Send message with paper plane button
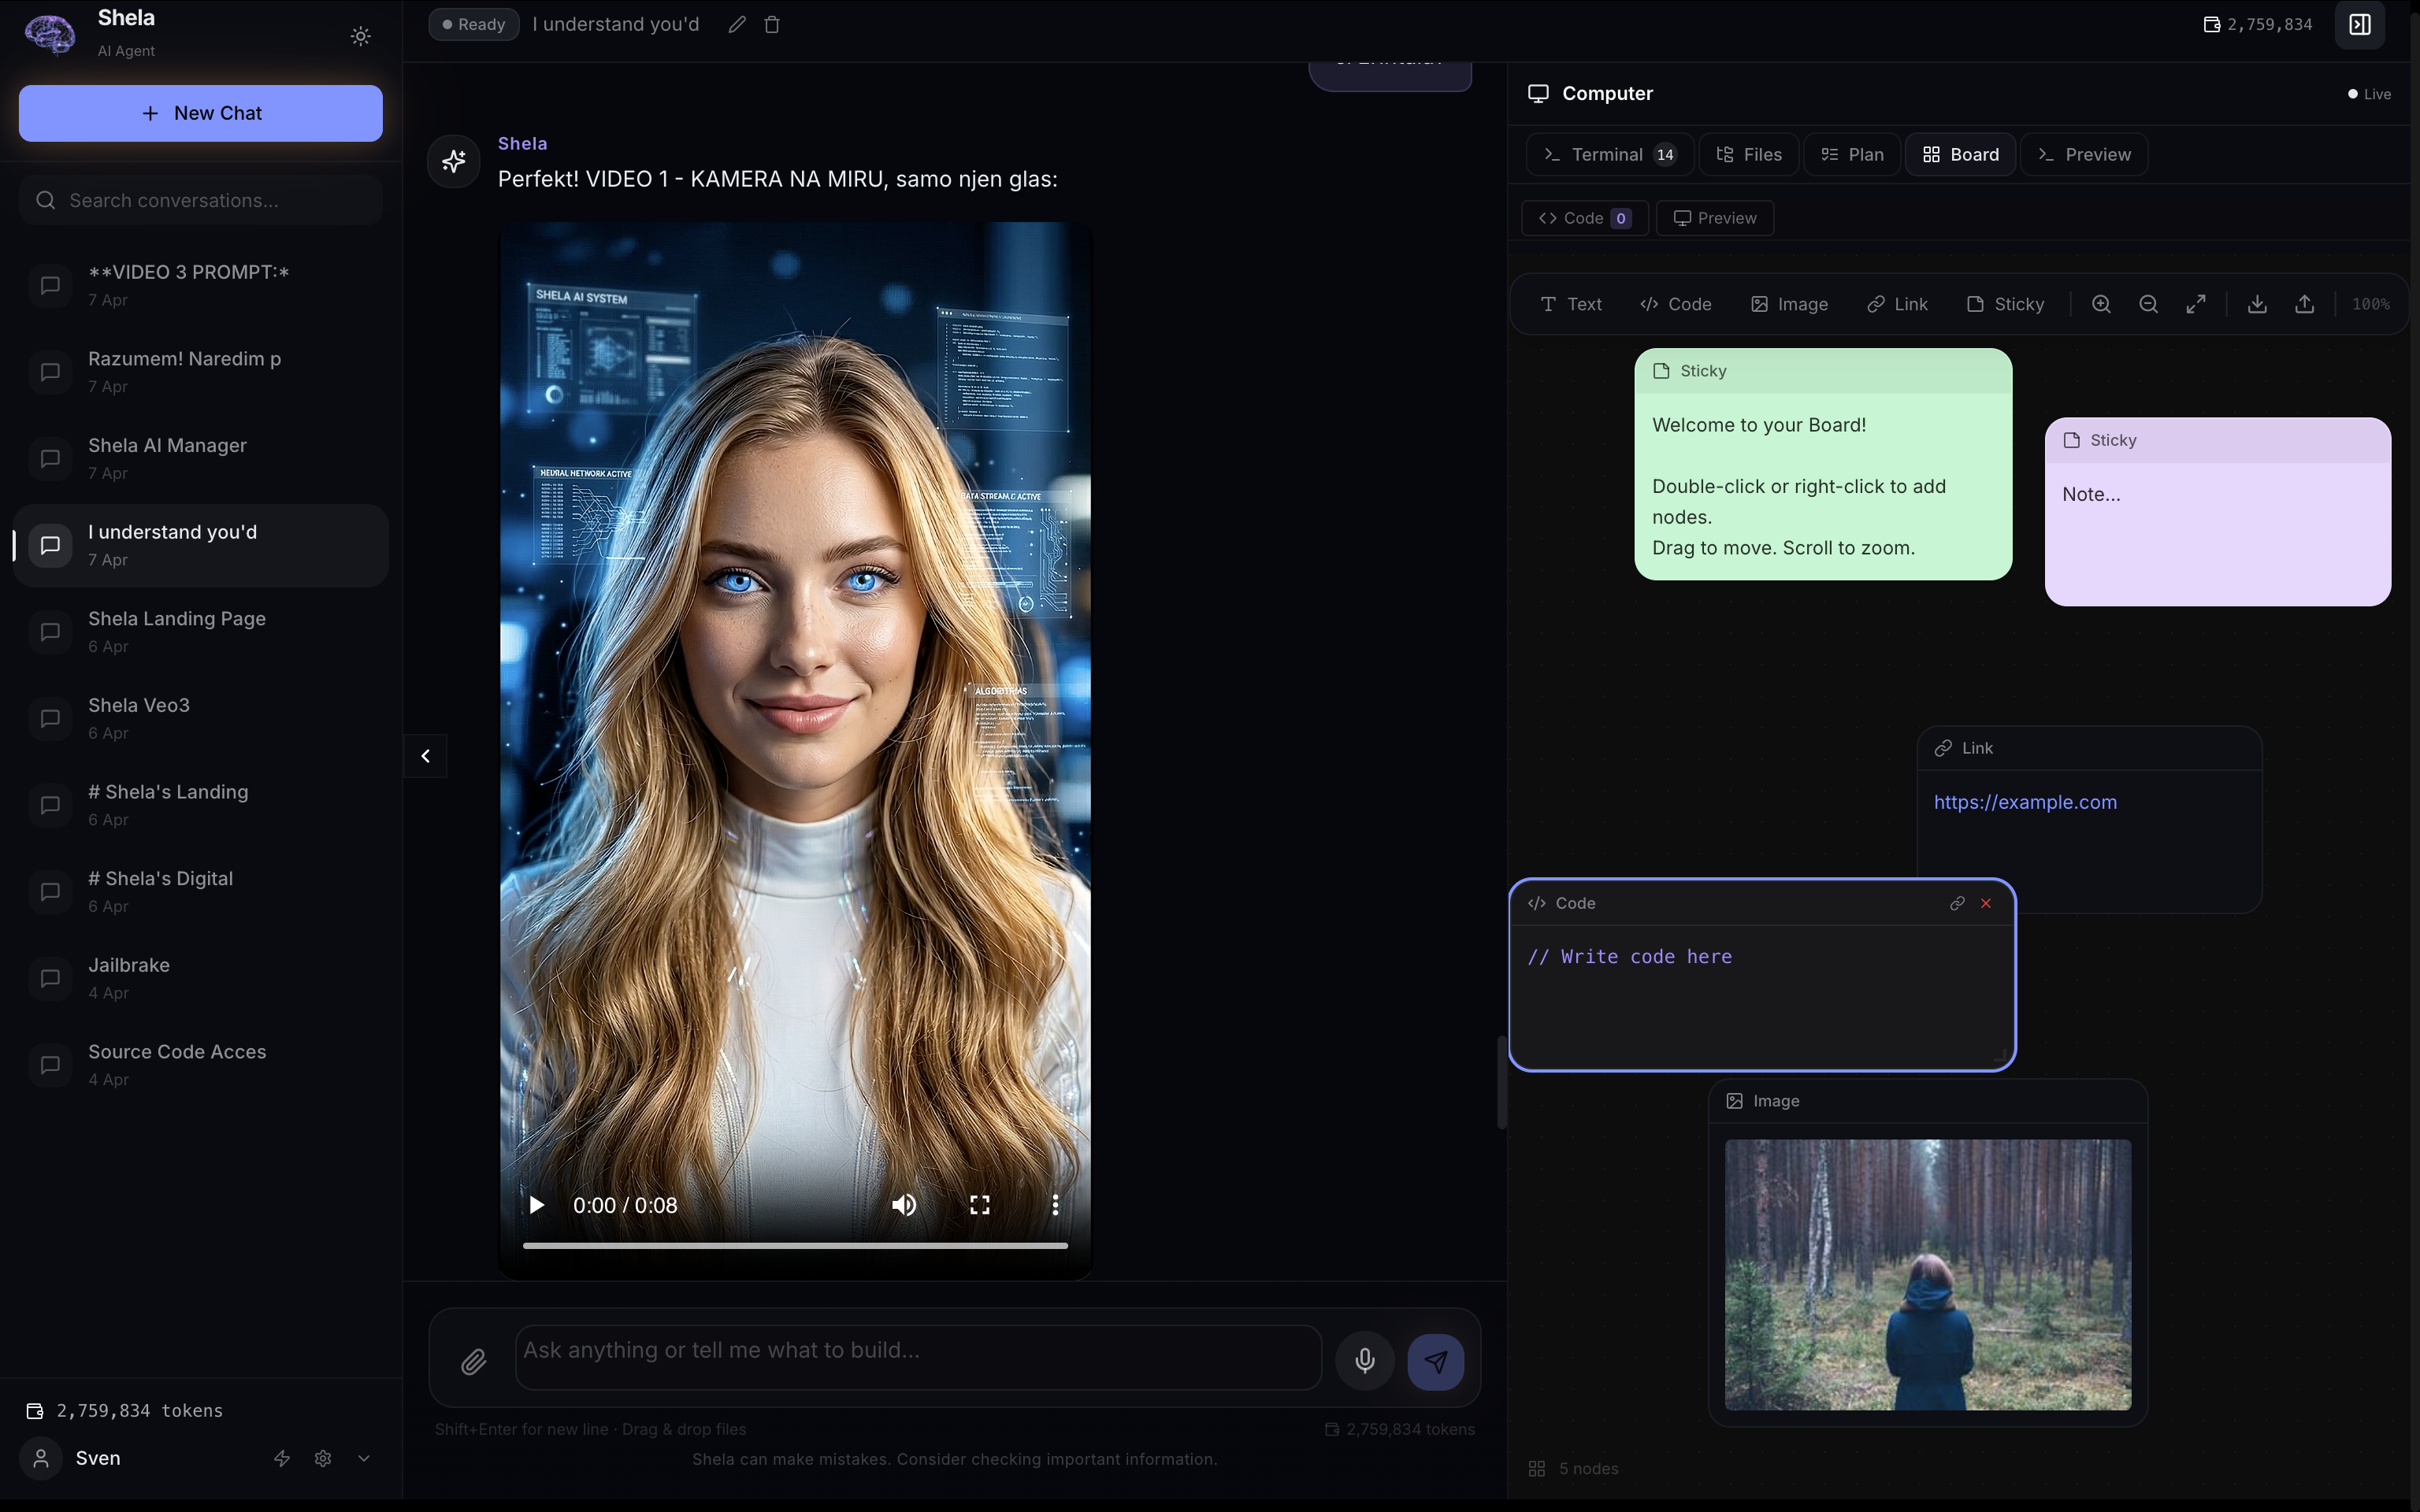Screen dimensions: 2420x1512 coord(1435,1361)
